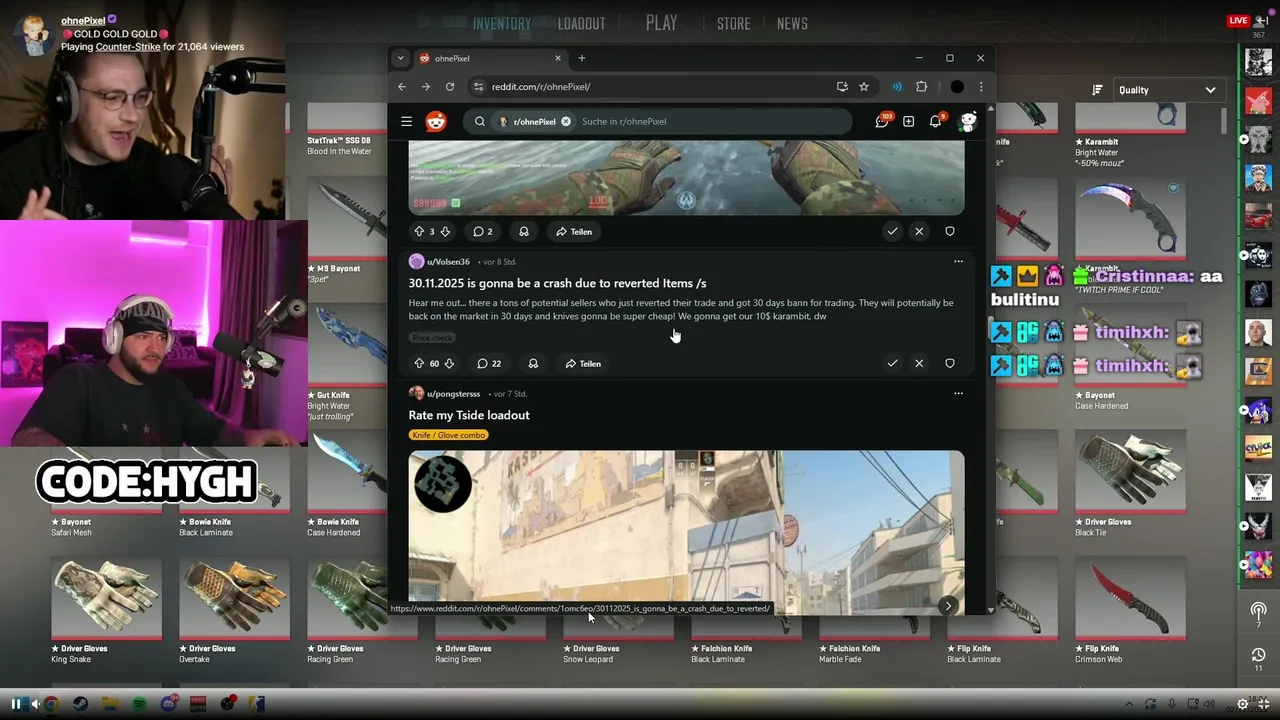Approve the top post with checkmark
1280x720 pixels.
pyautogui.click(x=892, y=231)
